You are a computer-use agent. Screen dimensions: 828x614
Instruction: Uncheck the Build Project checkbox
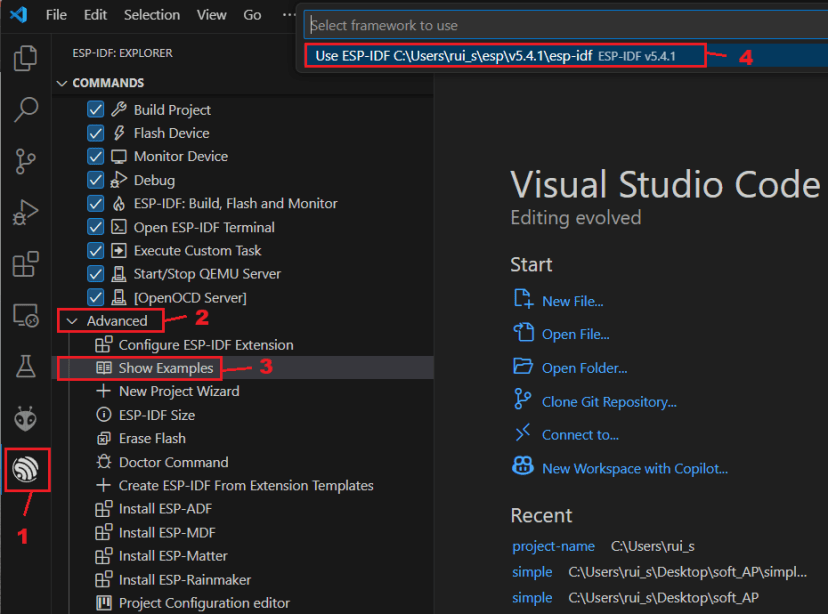tap(95, 110)
